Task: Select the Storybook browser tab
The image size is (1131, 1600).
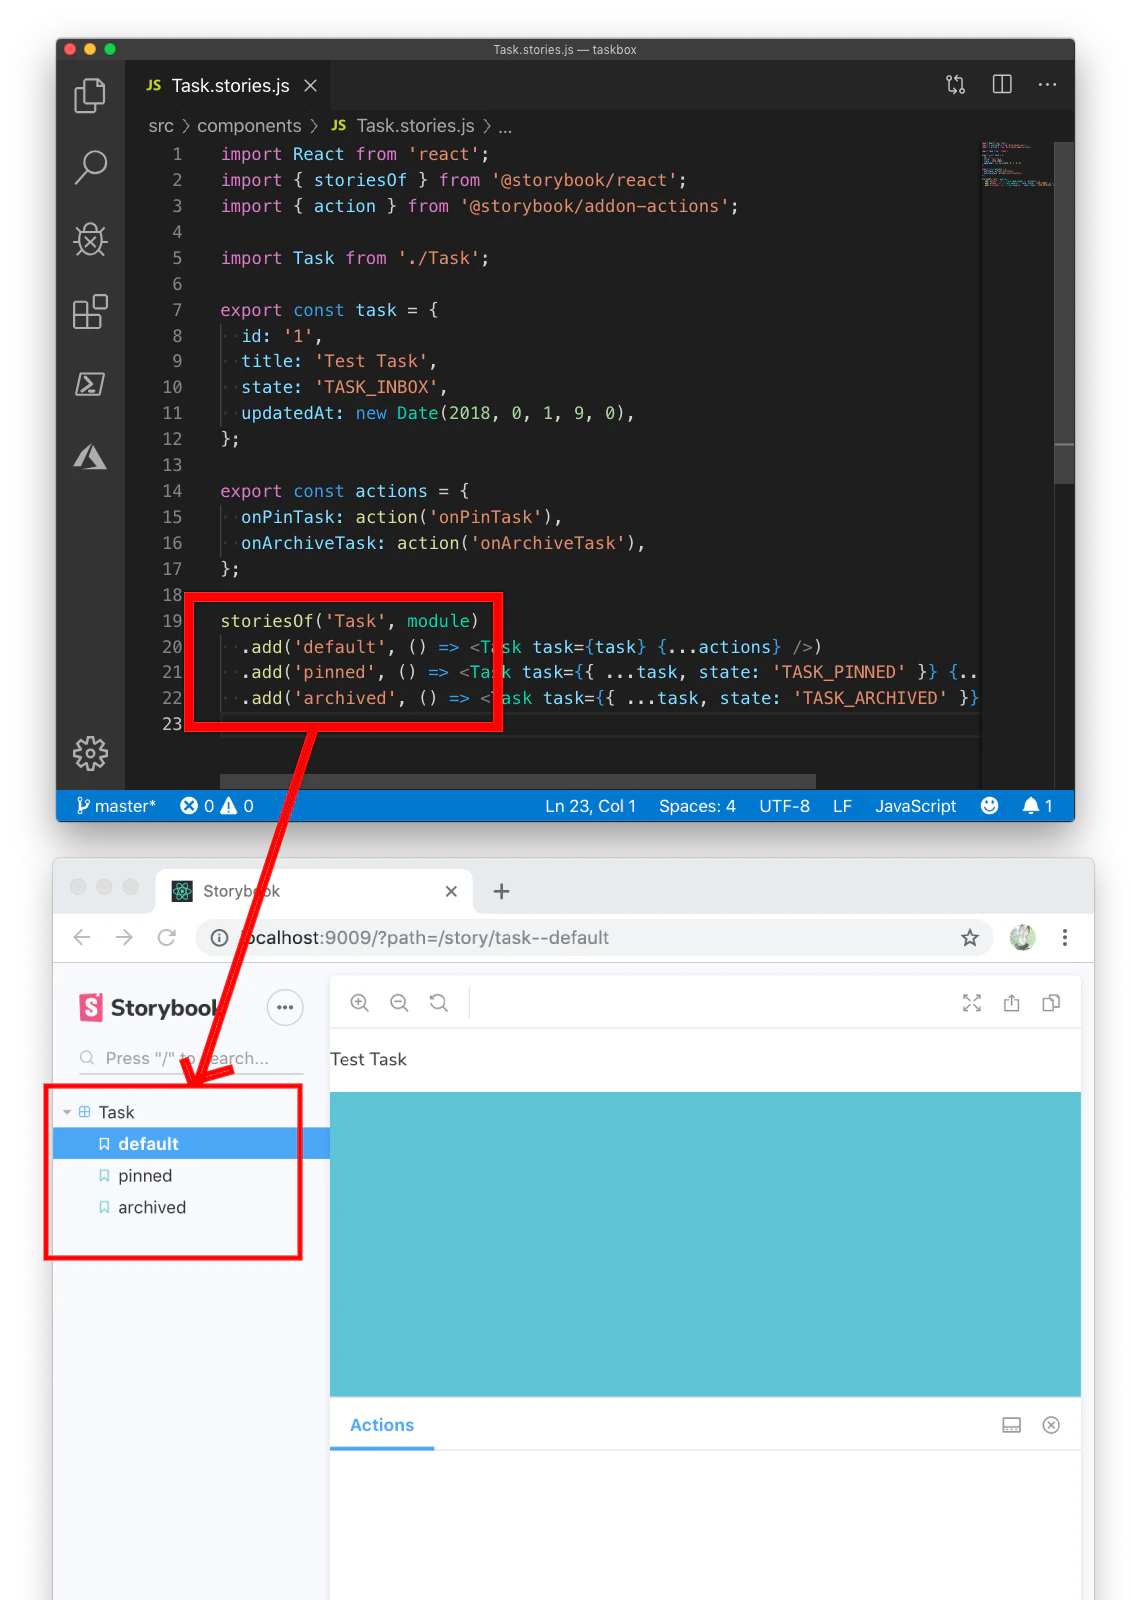Action: tap(315, 891)
